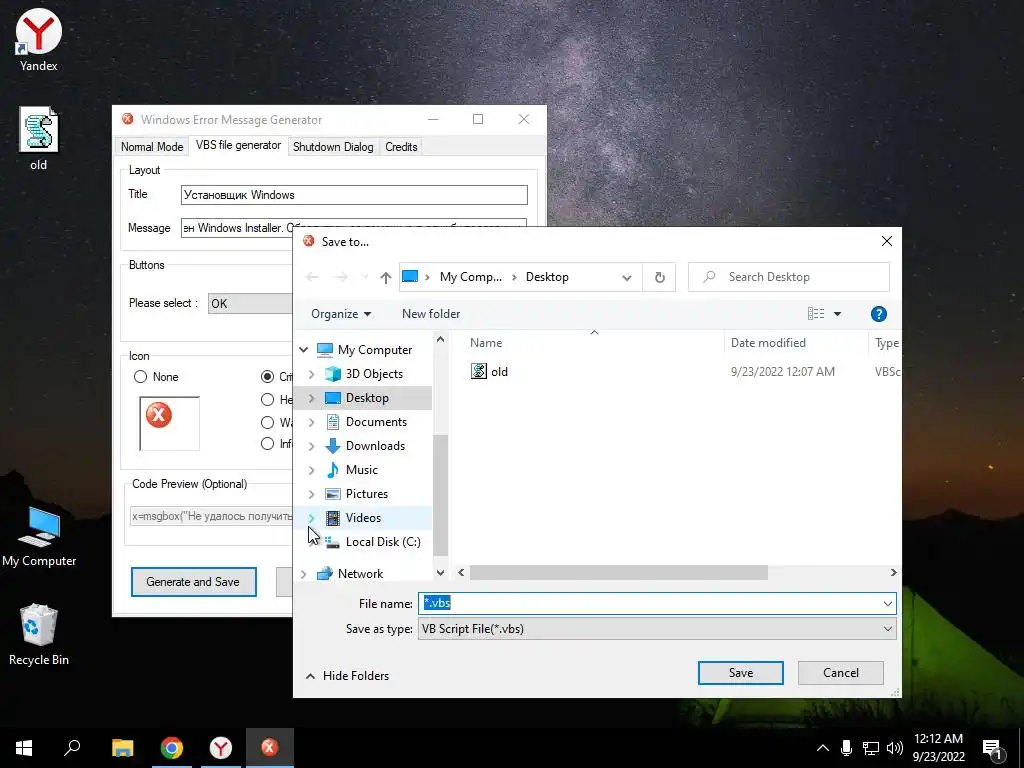Go up one folder level in Save dialog
1024x768 pixels.
click(385, 278)
